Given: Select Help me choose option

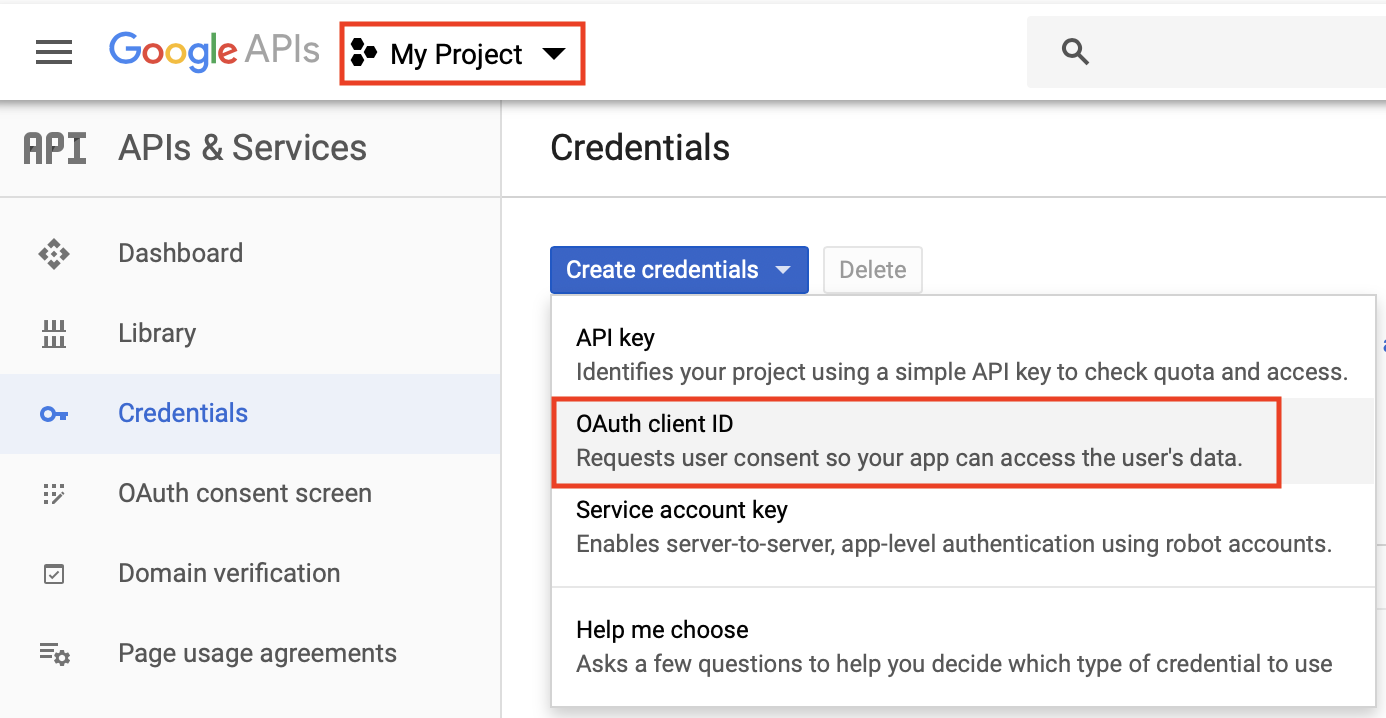Looking at the screenshot, I should [963, 647].
